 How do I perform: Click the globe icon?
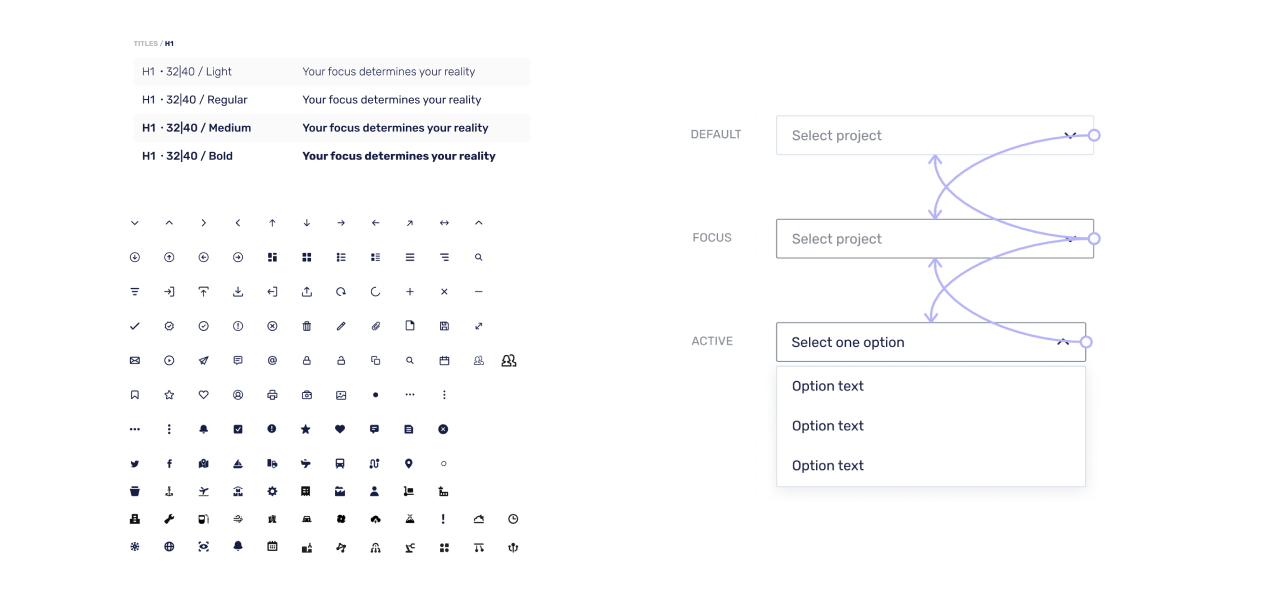(169, 547)
